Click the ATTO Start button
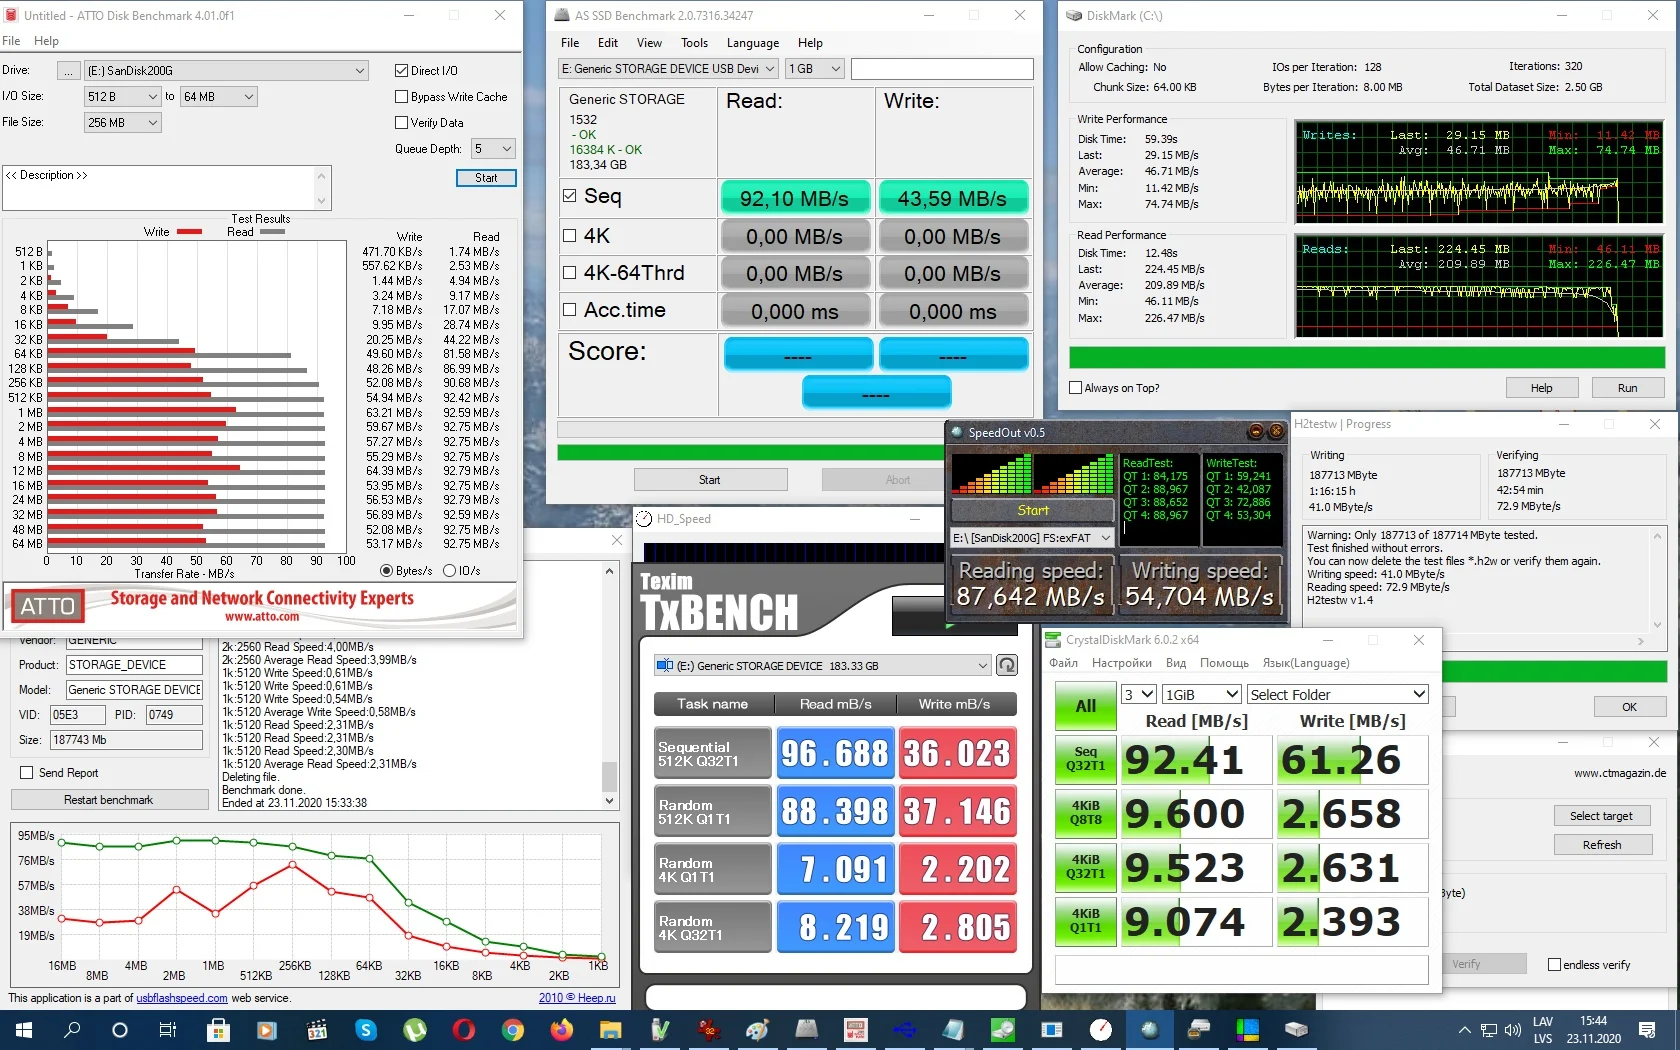Image resolution: width=1680 pixels, height=1050 pixels. click(486, 178)
